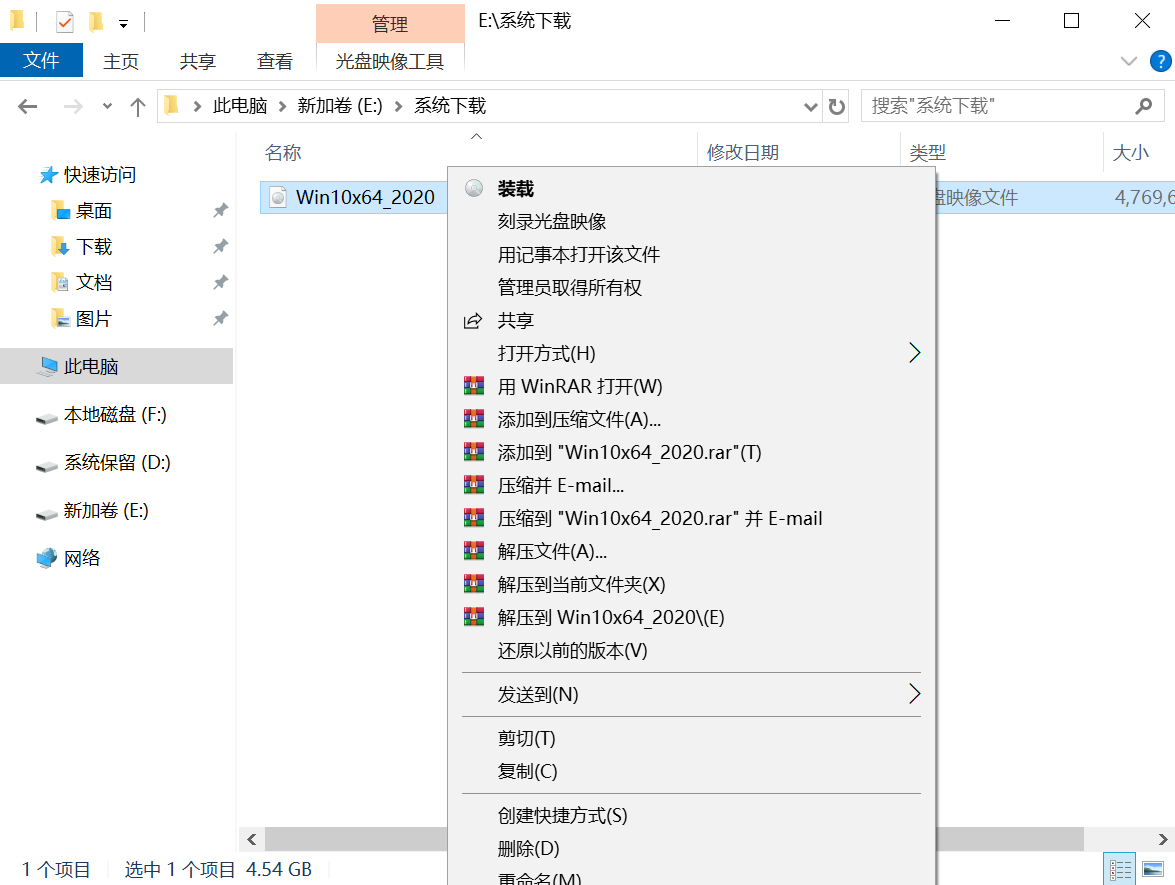Click drive icon for 本地磁盘 (F:)

(x=46, y=417)
